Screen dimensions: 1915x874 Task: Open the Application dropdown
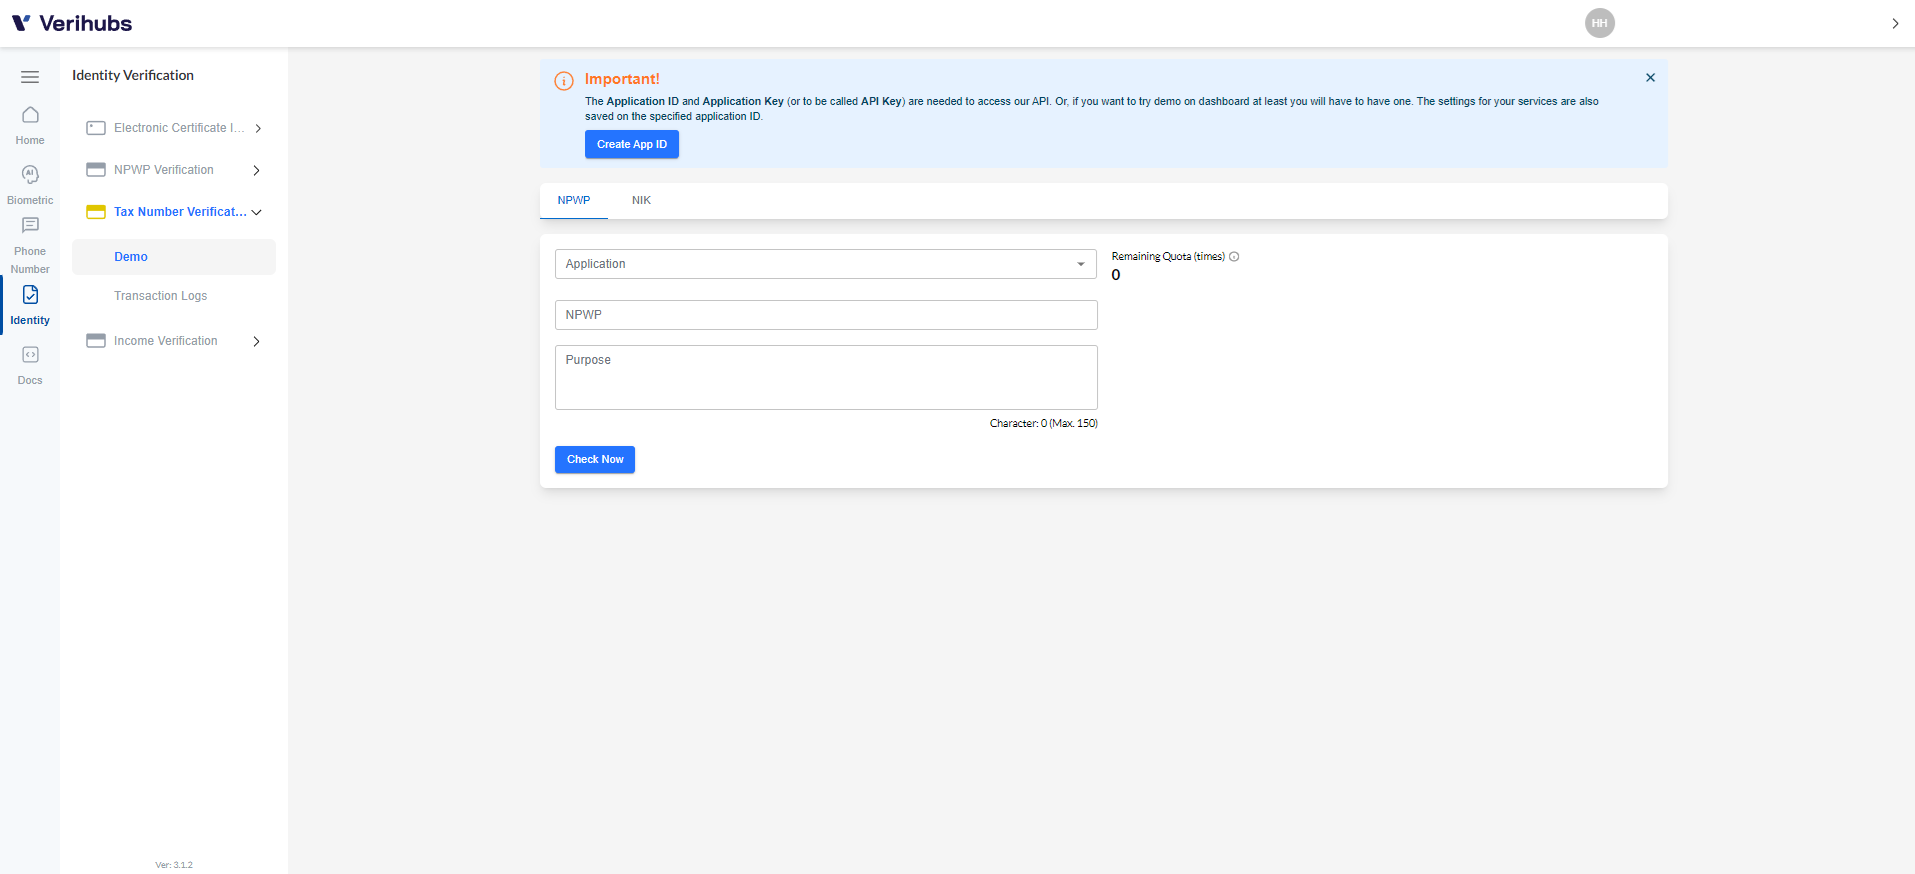[x=826, y=264]
